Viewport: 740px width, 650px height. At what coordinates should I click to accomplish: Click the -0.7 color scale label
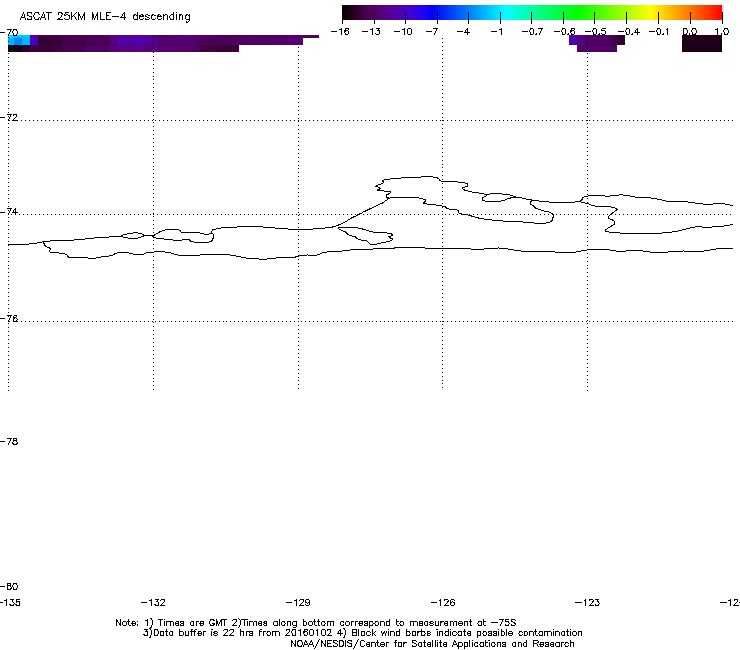(532, 32)
